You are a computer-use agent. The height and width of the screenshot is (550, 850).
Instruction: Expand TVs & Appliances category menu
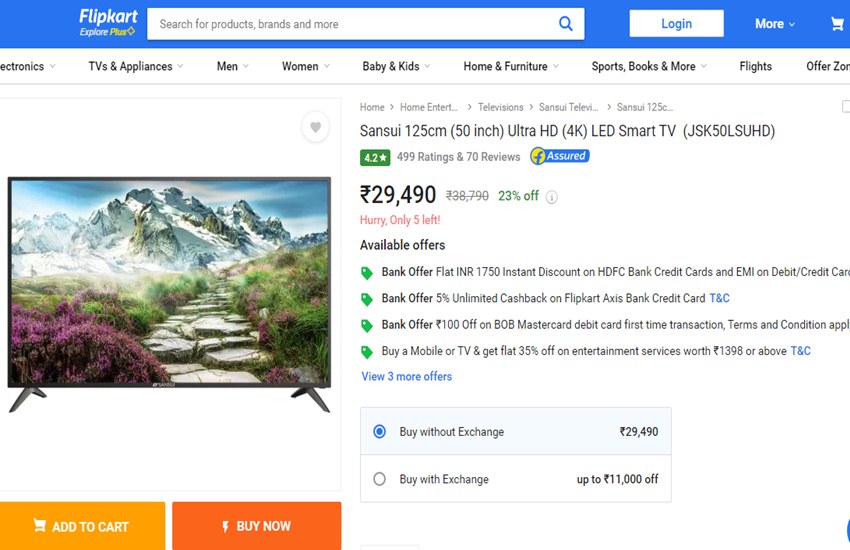pyautogui.click(x=137, y=67)
